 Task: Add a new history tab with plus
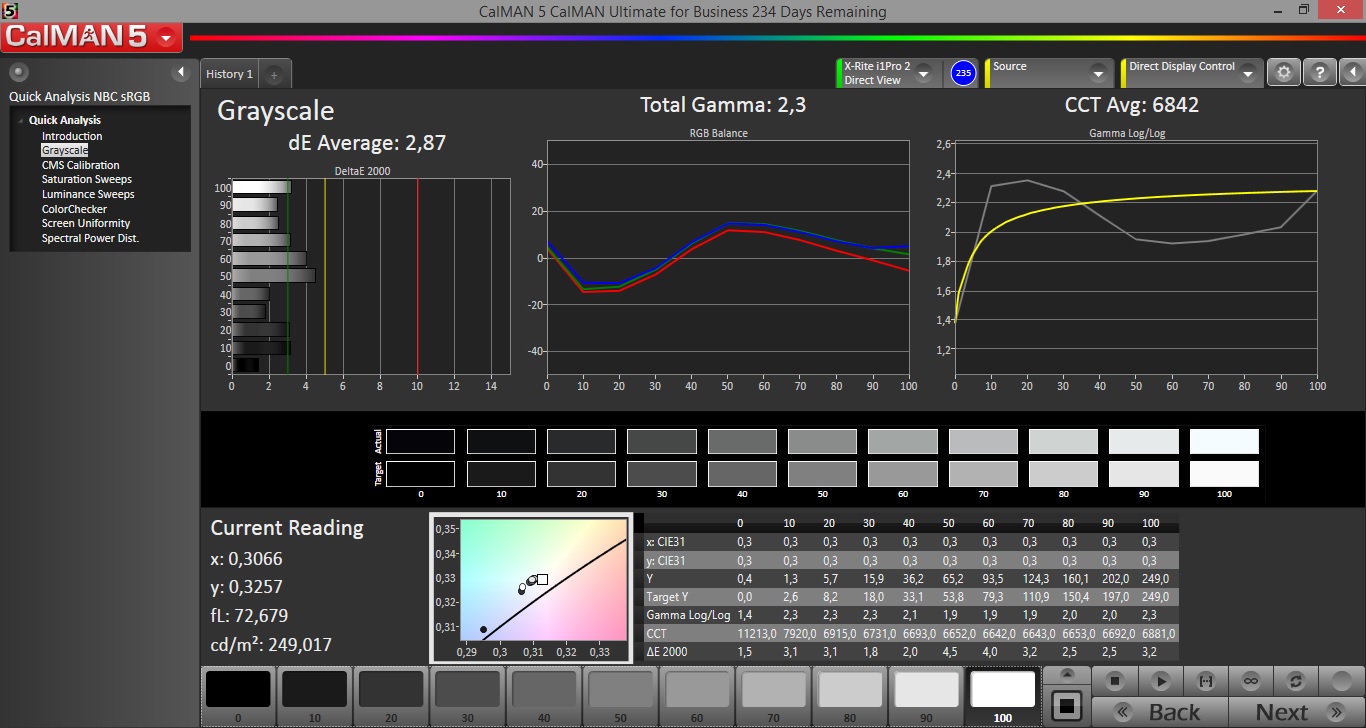(275, 74)
